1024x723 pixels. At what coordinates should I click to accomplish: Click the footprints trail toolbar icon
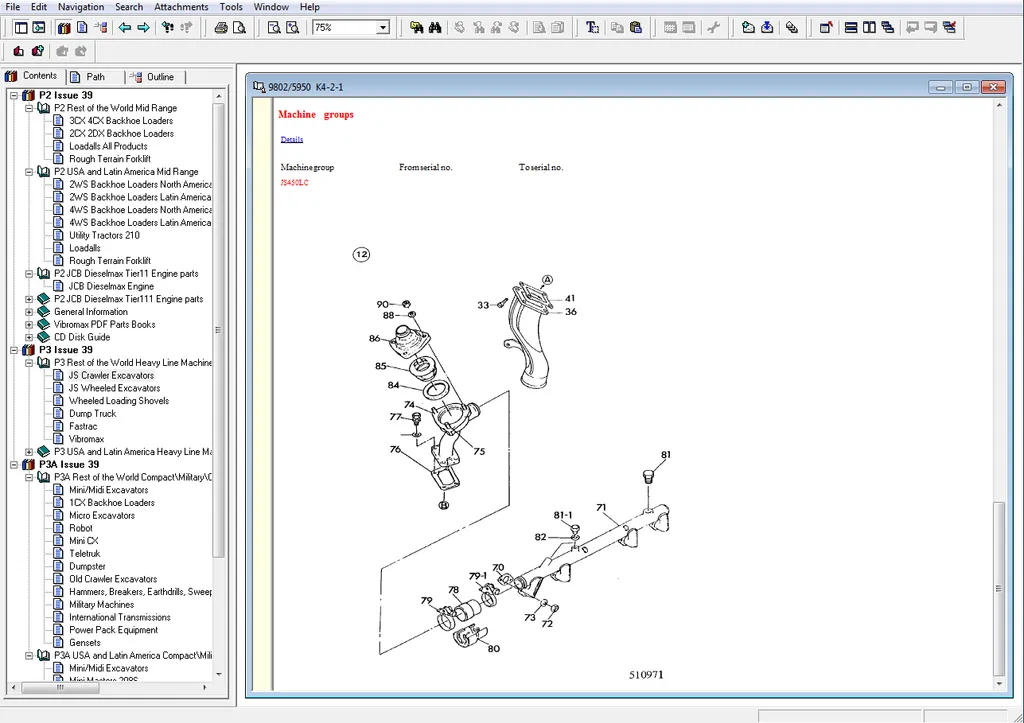[x=168, y=27]
